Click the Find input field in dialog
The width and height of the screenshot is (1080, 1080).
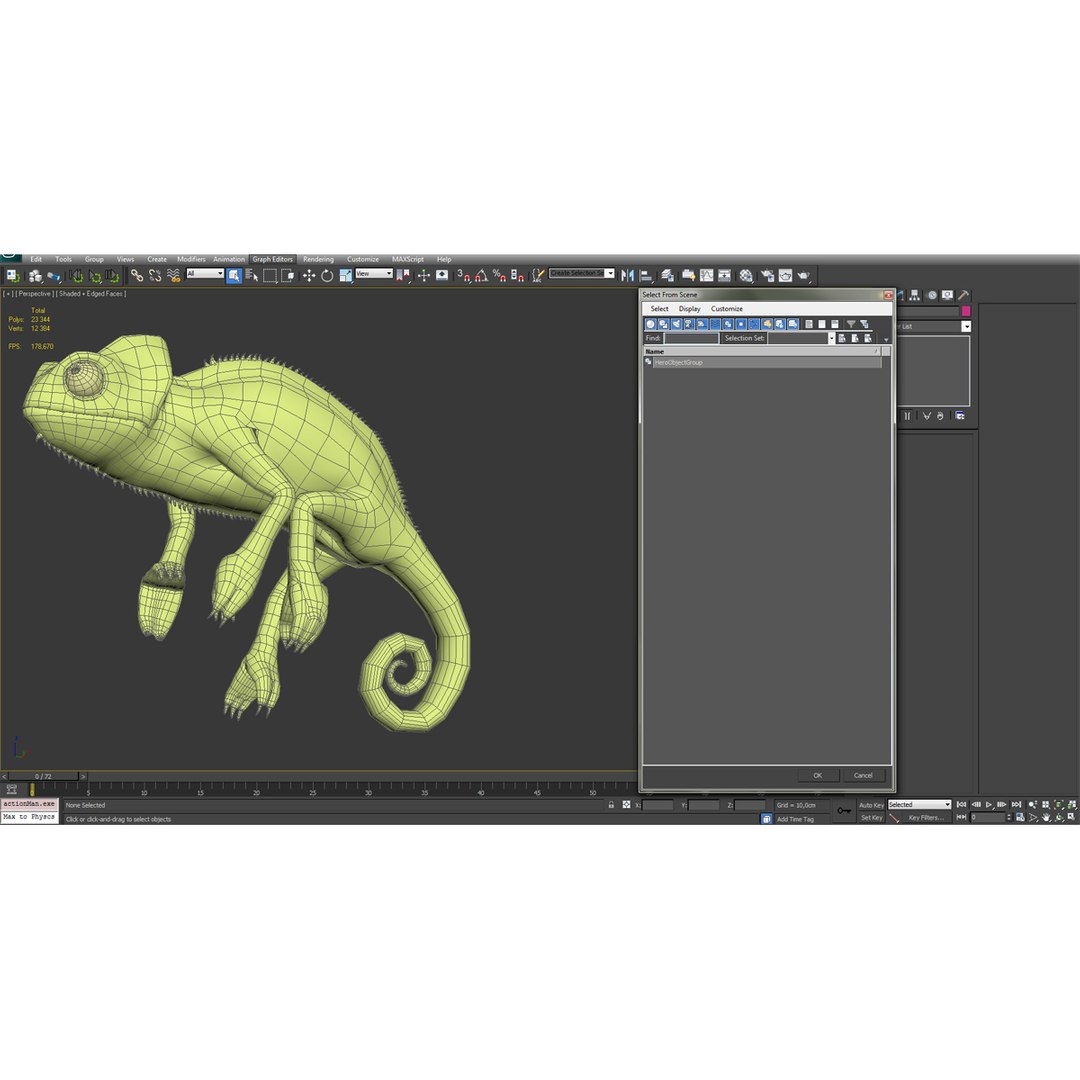pyautogui.click(x=691, y=338)
